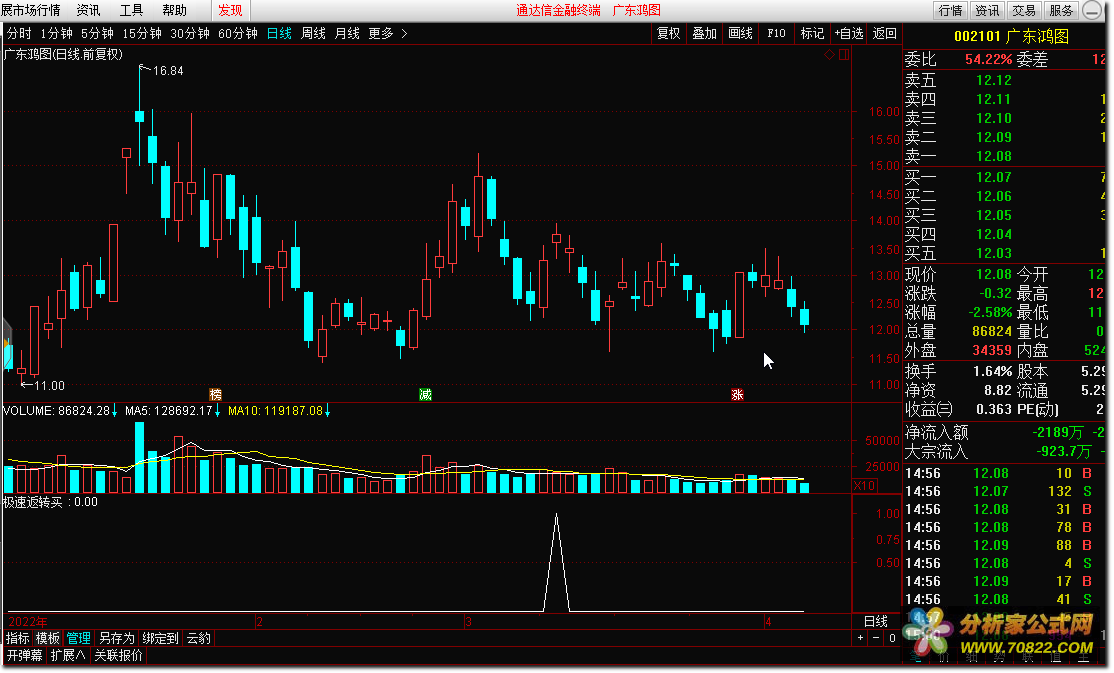Switch to the 周线 weekly tab

pos(313,33)
